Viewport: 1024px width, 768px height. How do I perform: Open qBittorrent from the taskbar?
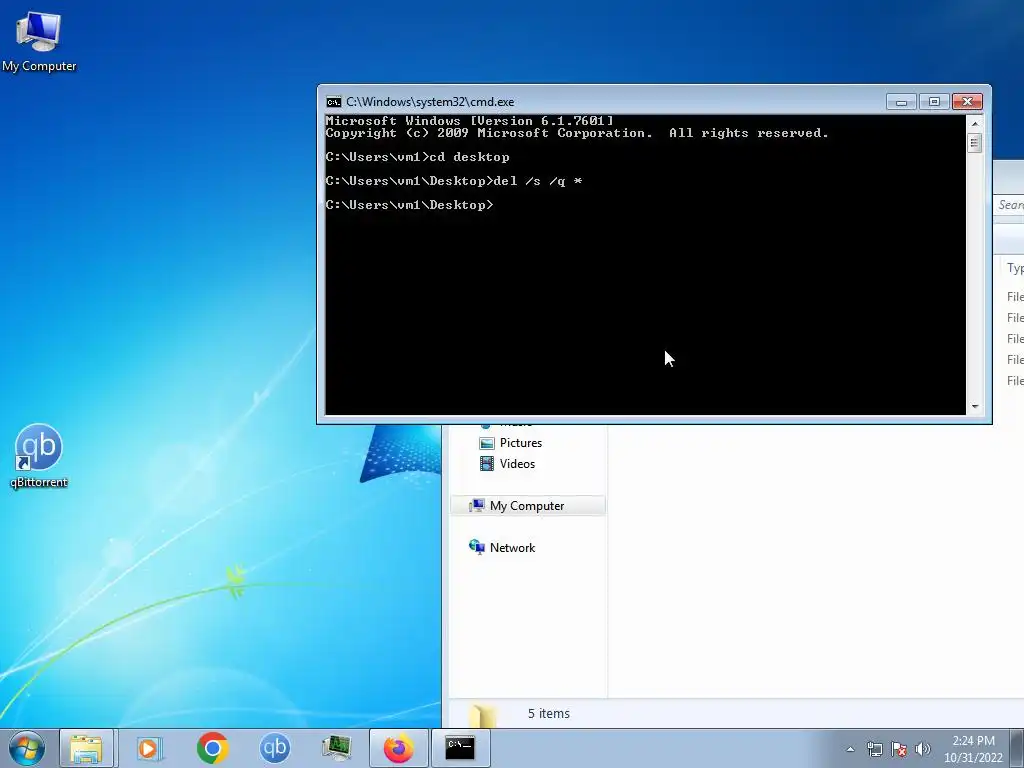click(x=275, y=748)
